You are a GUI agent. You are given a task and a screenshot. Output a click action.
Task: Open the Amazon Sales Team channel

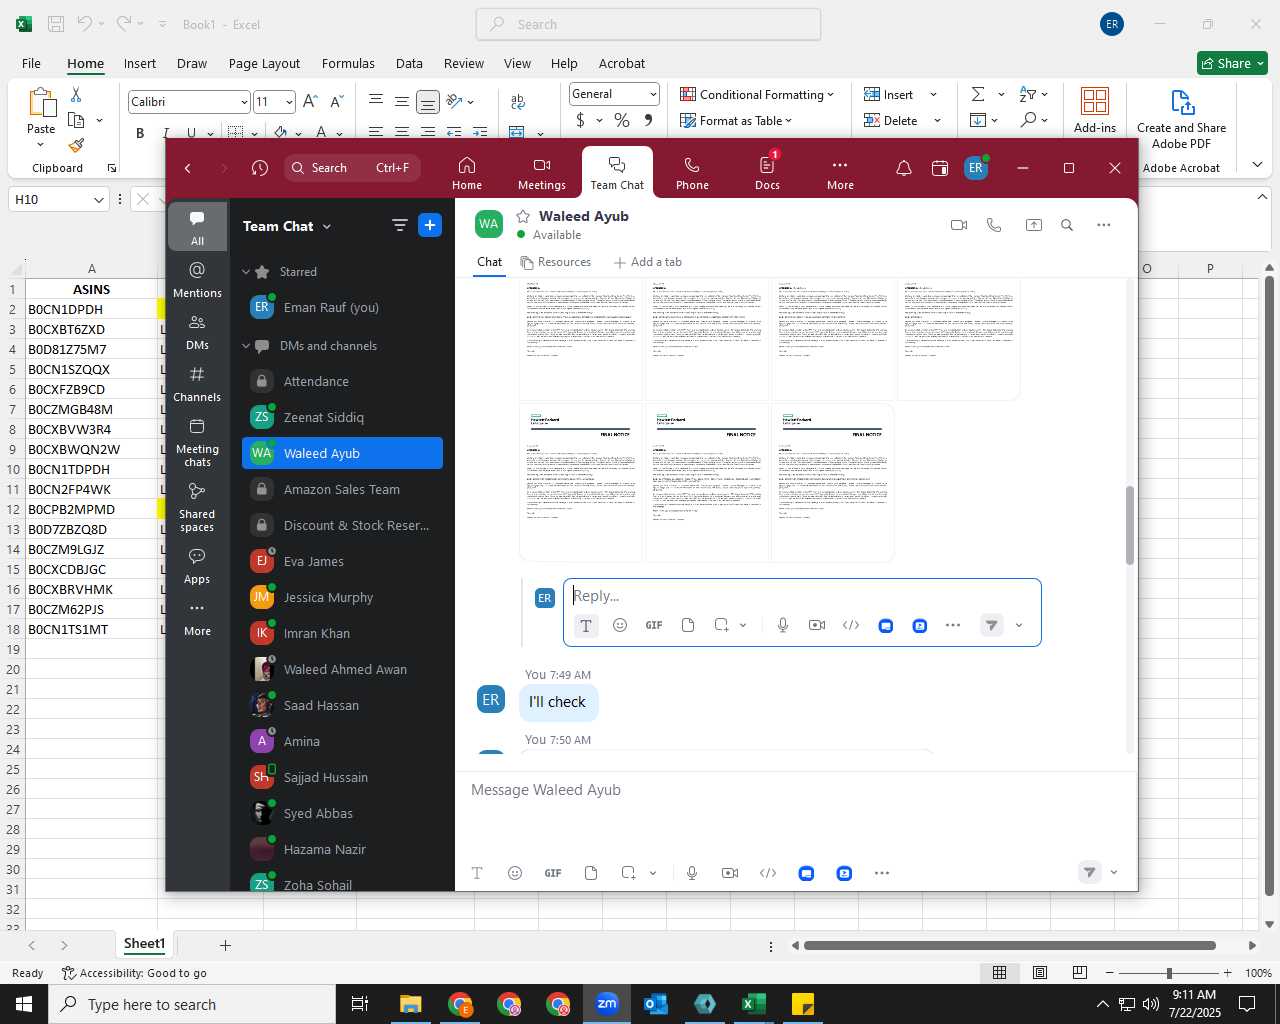click(342, 489)
